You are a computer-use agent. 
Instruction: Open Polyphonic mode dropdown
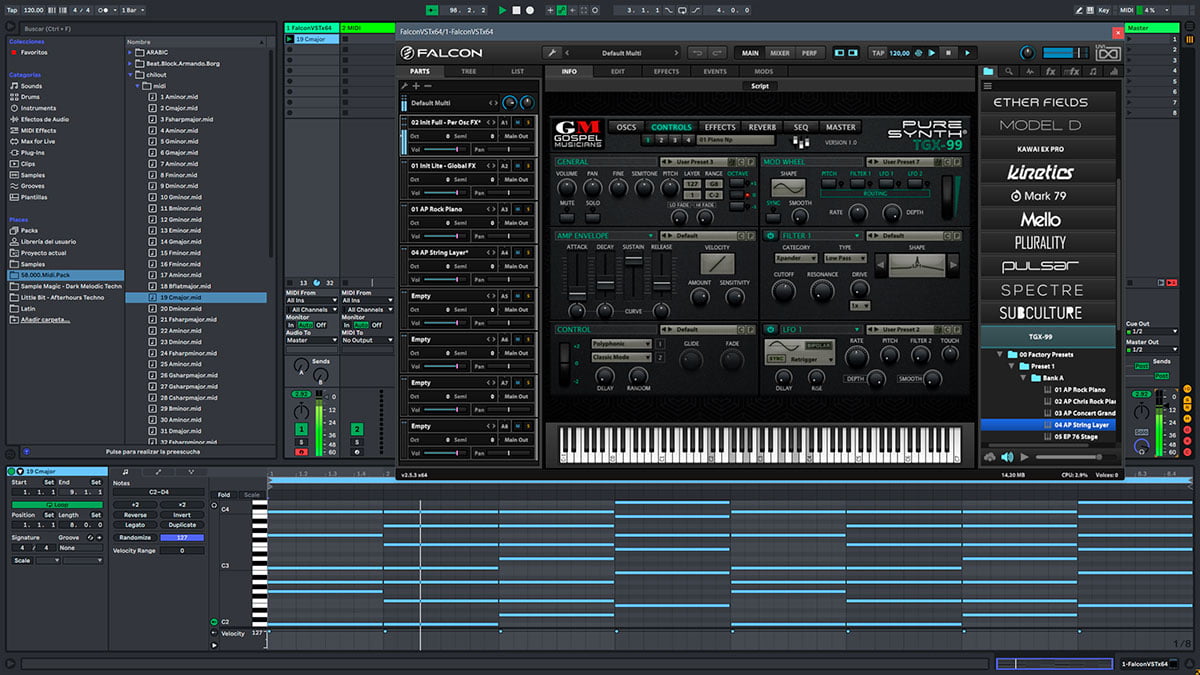point(622,344)
